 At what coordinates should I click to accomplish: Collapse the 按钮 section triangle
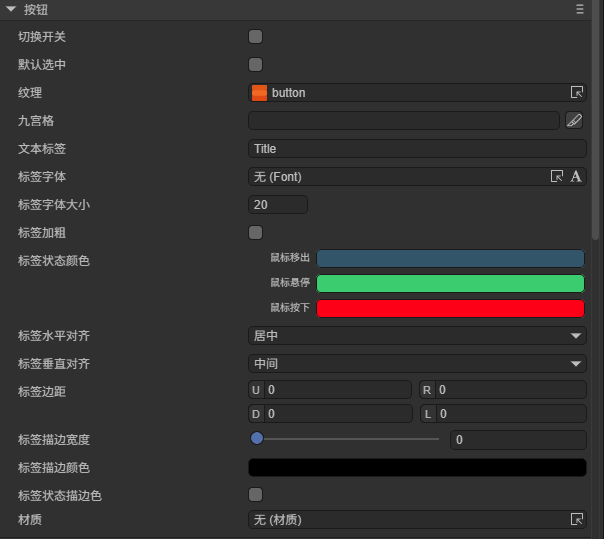pyautogui.click(x=10, y=9)
